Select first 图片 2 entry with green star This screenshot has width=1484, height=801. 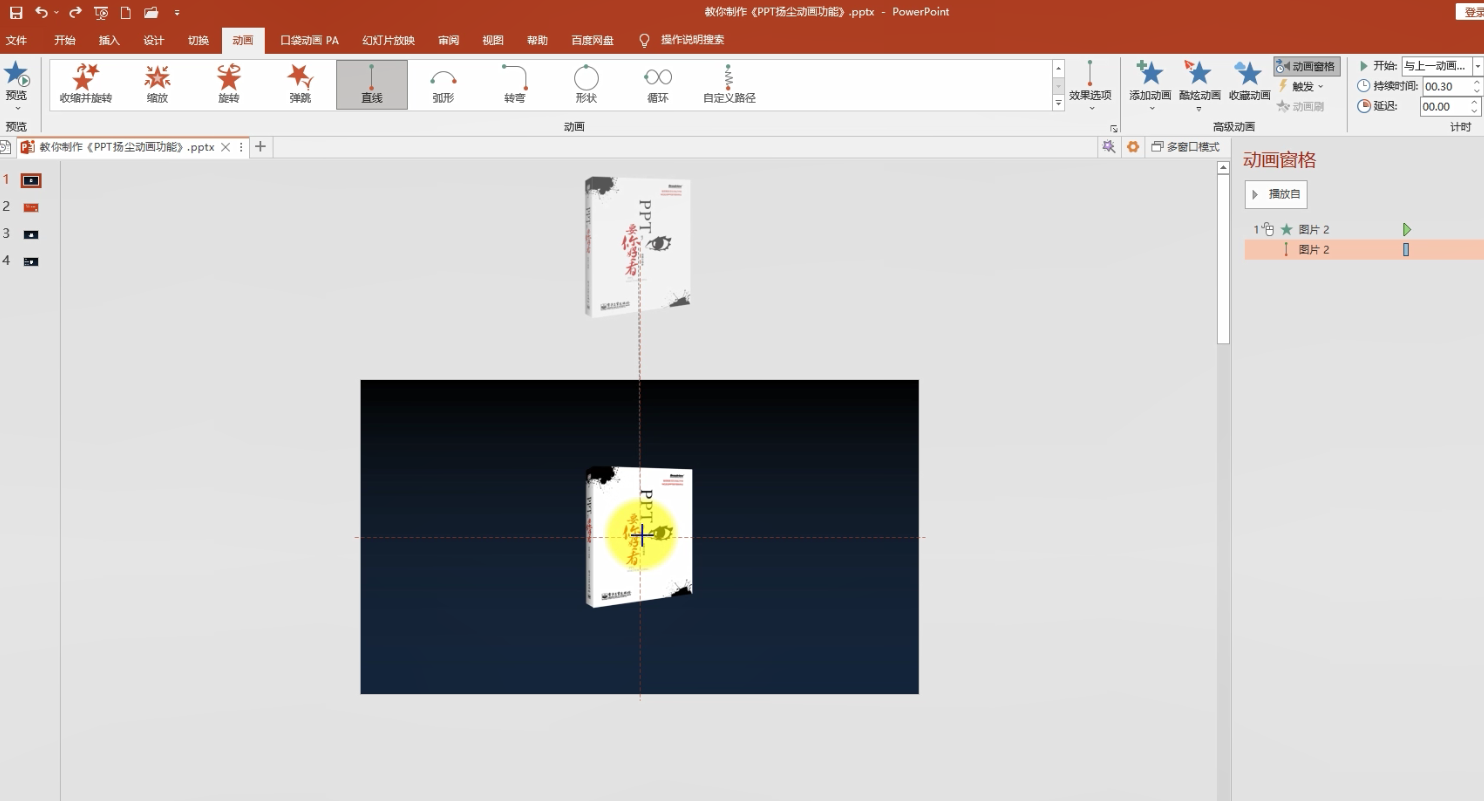pyautogui.click(x=1364, y=230)
